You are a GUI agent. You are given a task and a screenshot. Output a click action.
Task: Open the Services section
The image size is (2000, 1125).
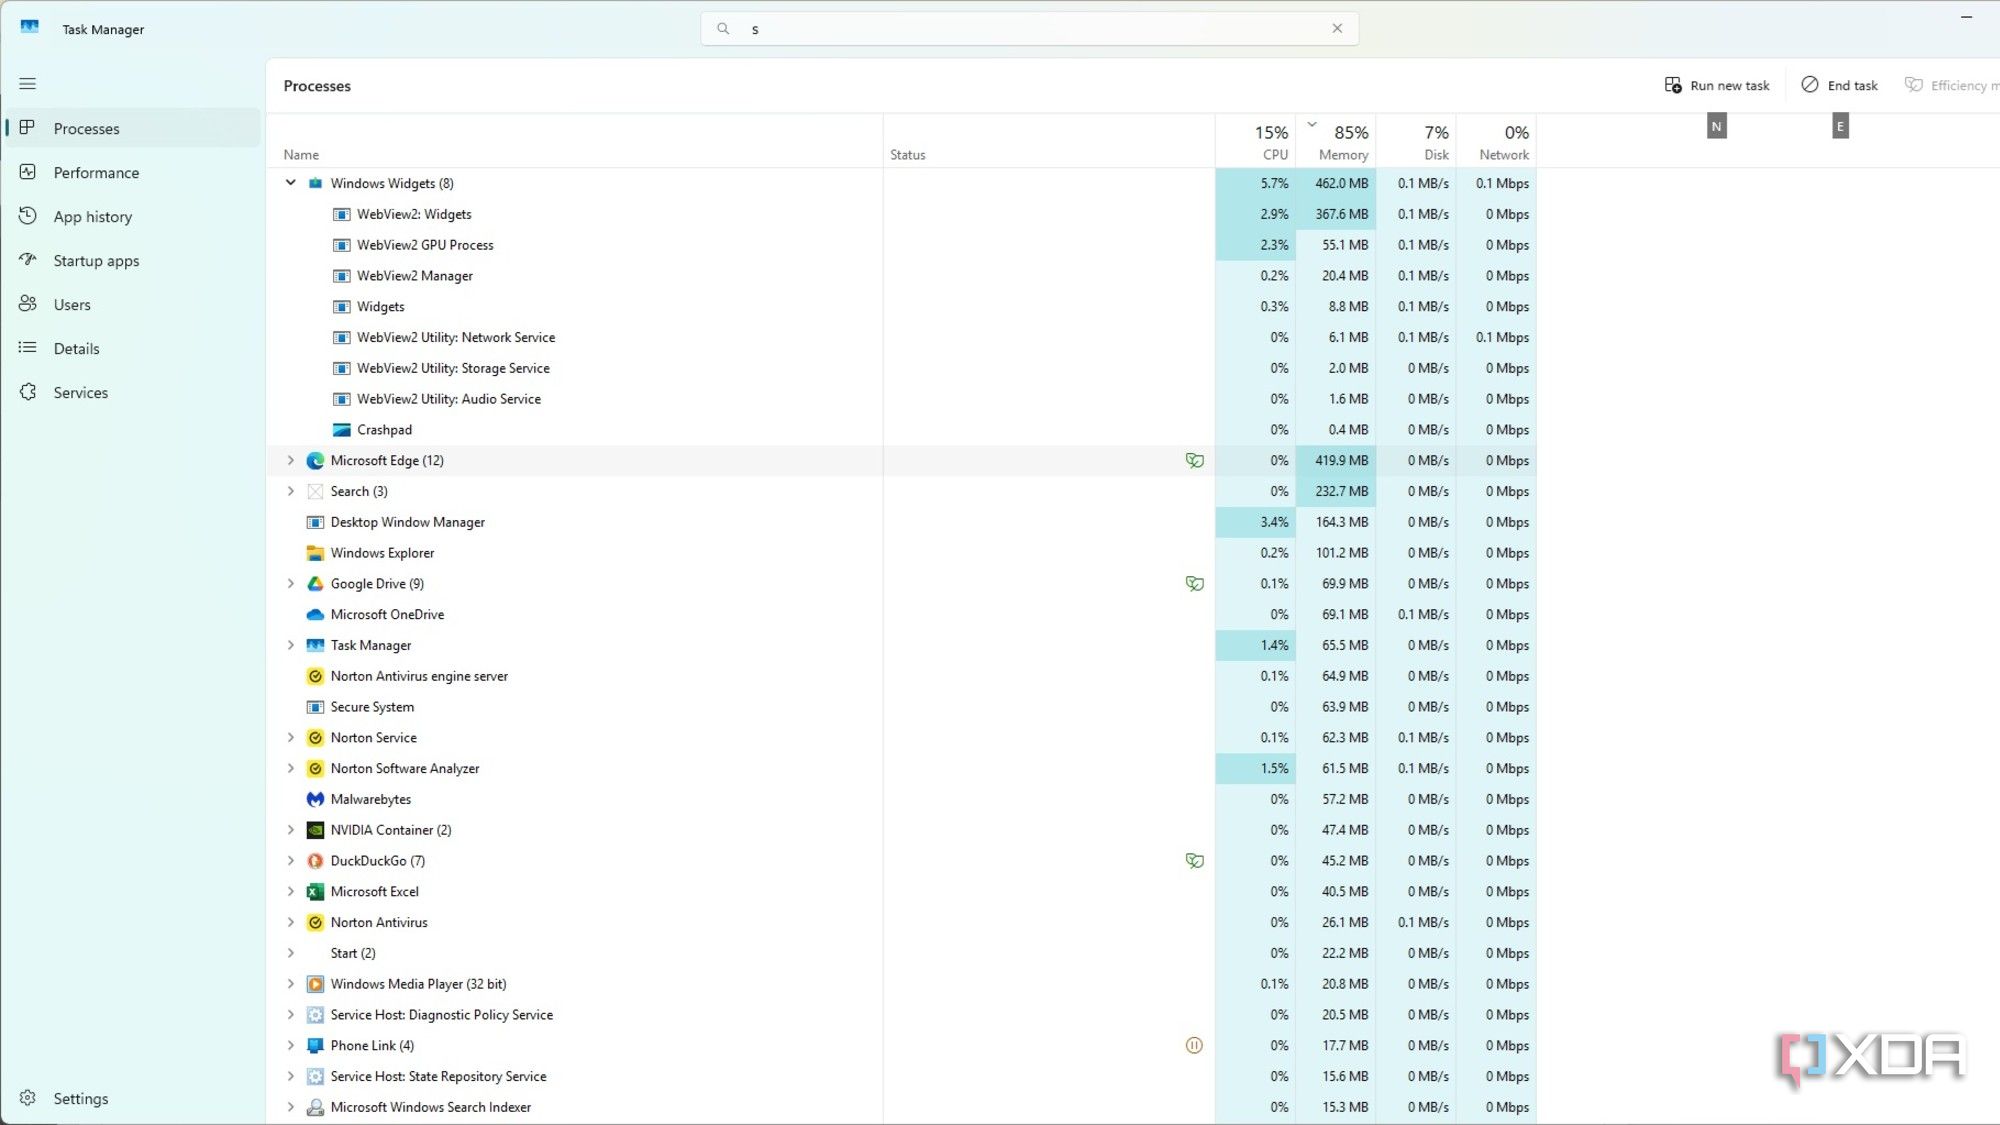(80, 392)
